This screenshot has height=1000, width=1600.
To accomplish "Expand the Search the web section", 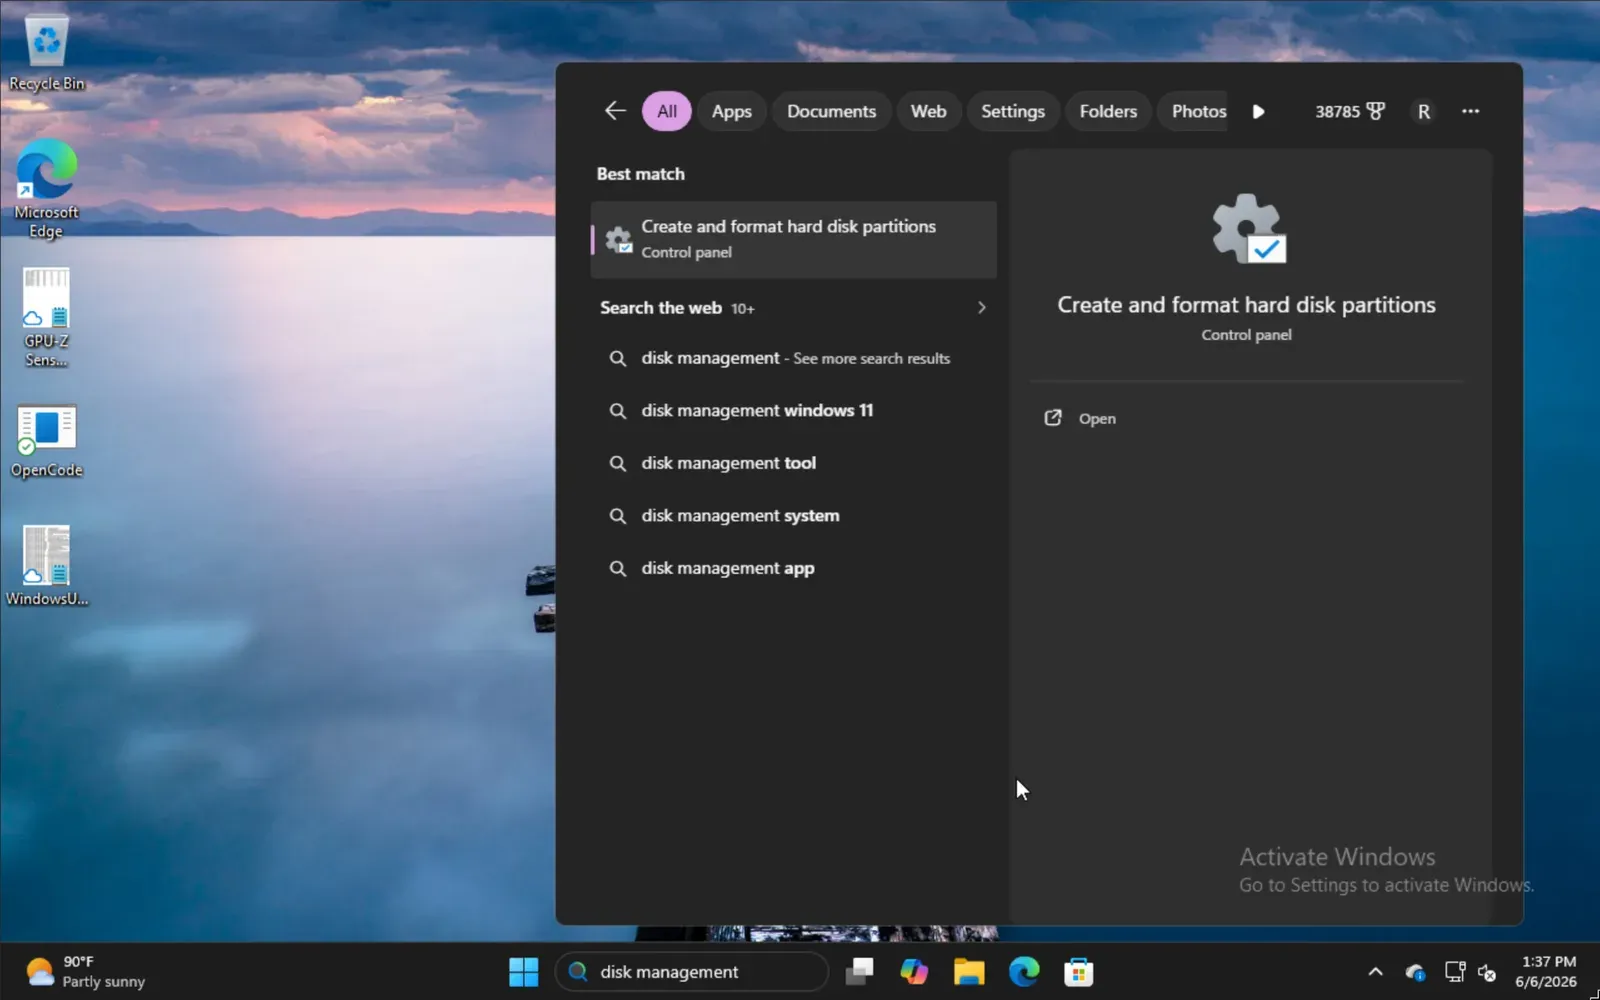I will click(981, 308).
